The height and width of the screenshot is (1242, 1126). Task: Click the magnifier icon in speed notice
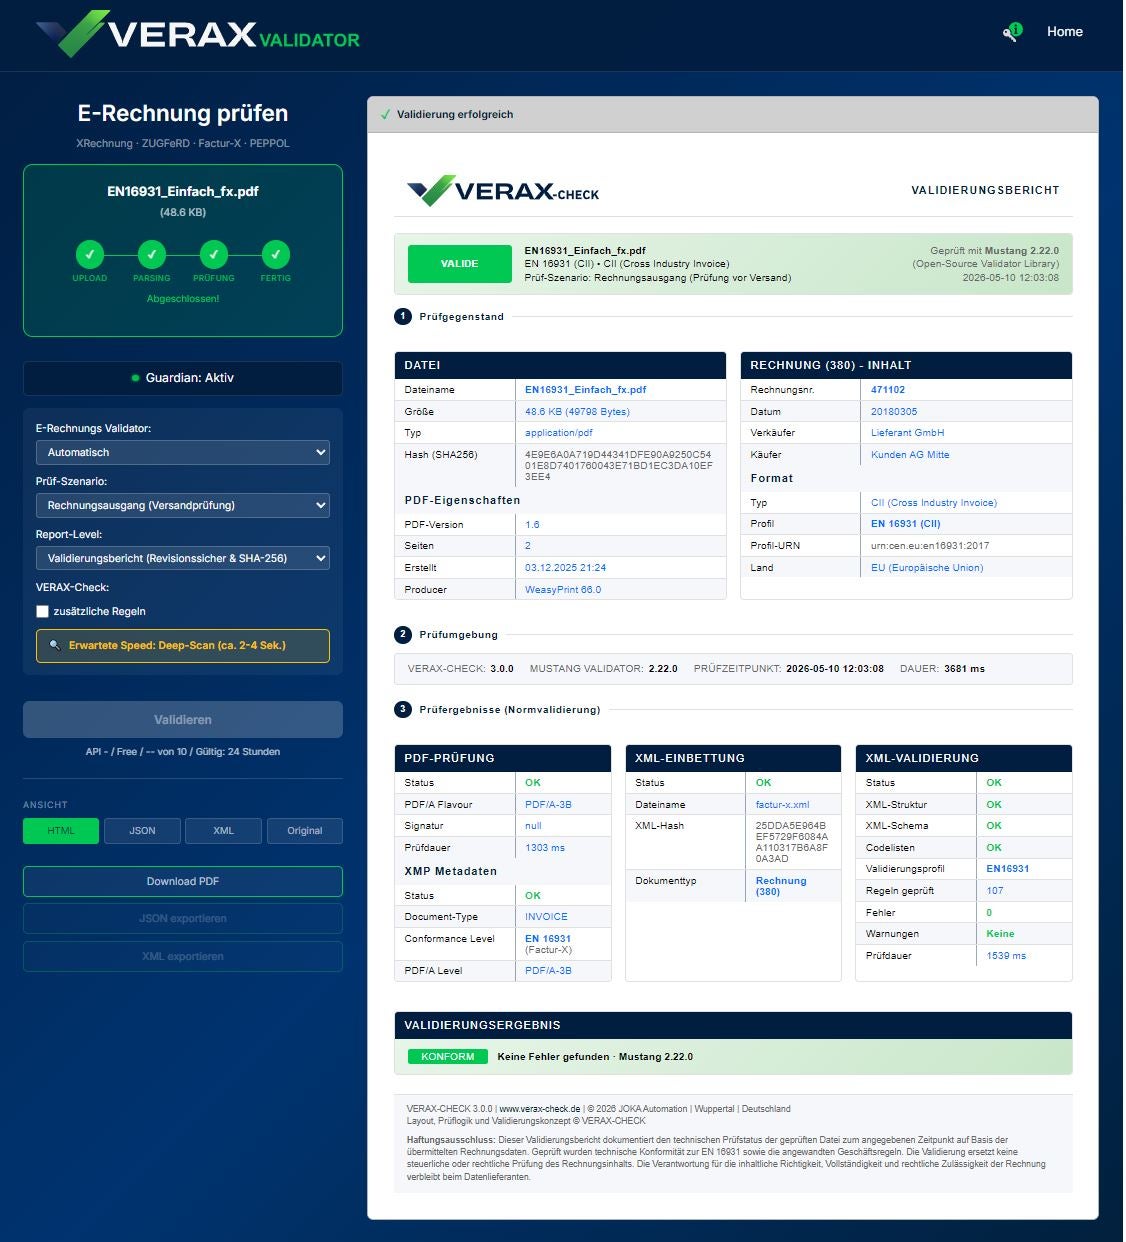click(x=55, y=646)
